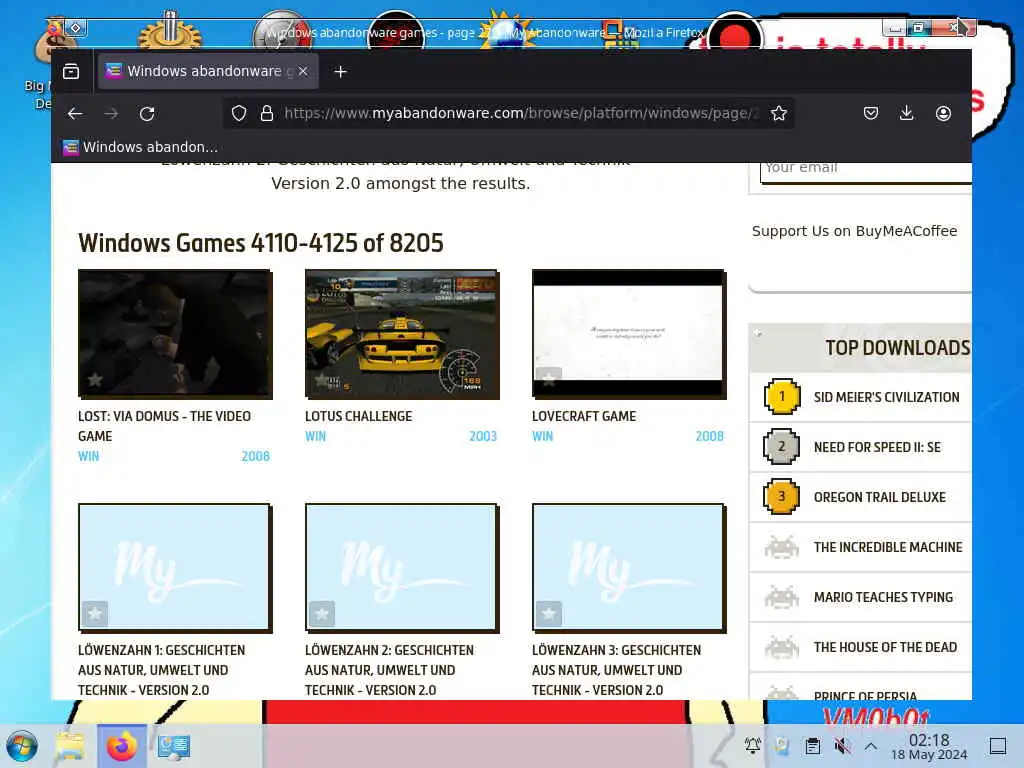
Task: Favorite Lotus Challenge with its star
Action: (321, 379)
